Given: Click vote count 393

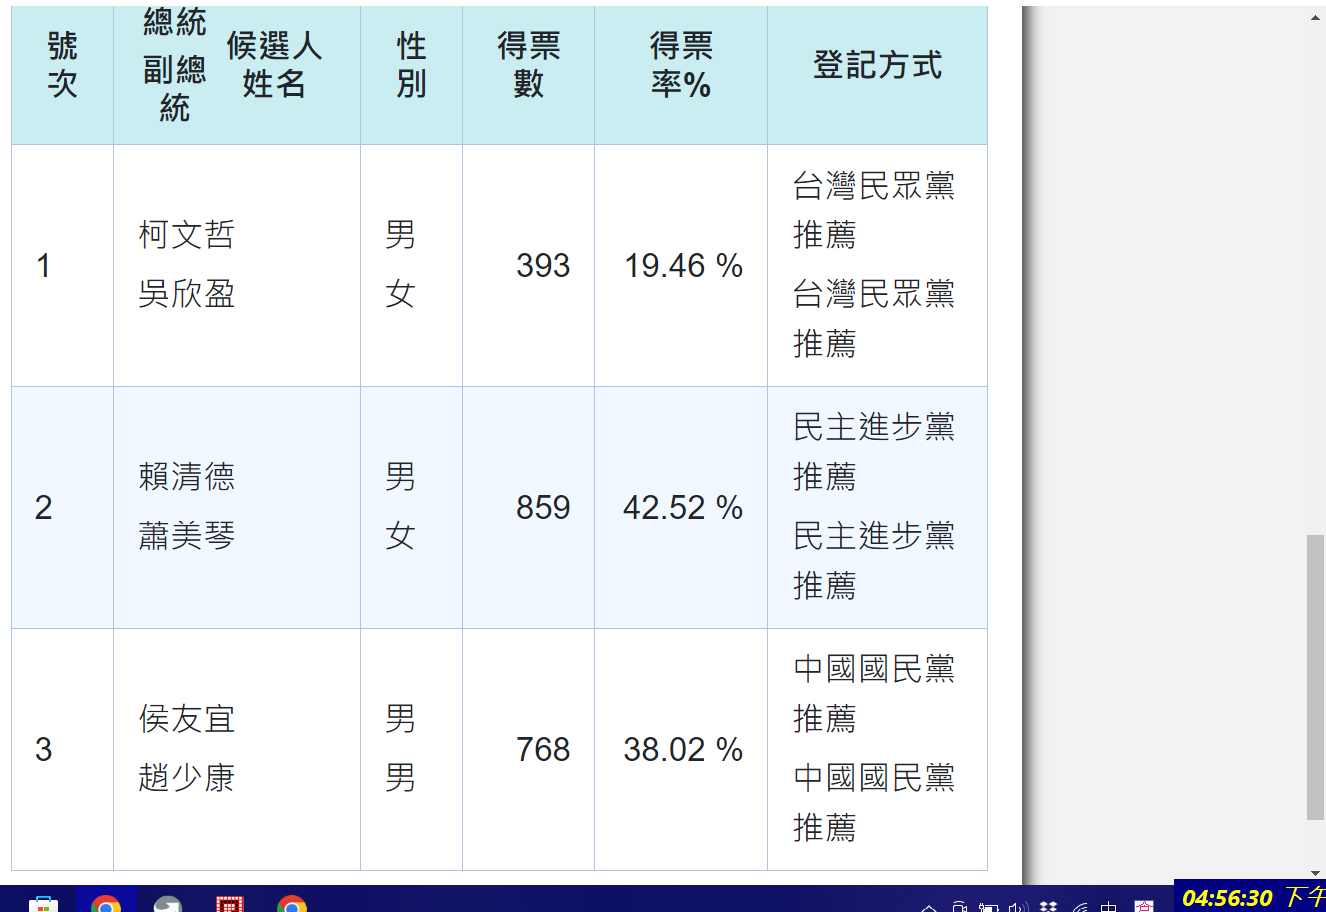Looking at the screenshot, I should pos(543,266).
